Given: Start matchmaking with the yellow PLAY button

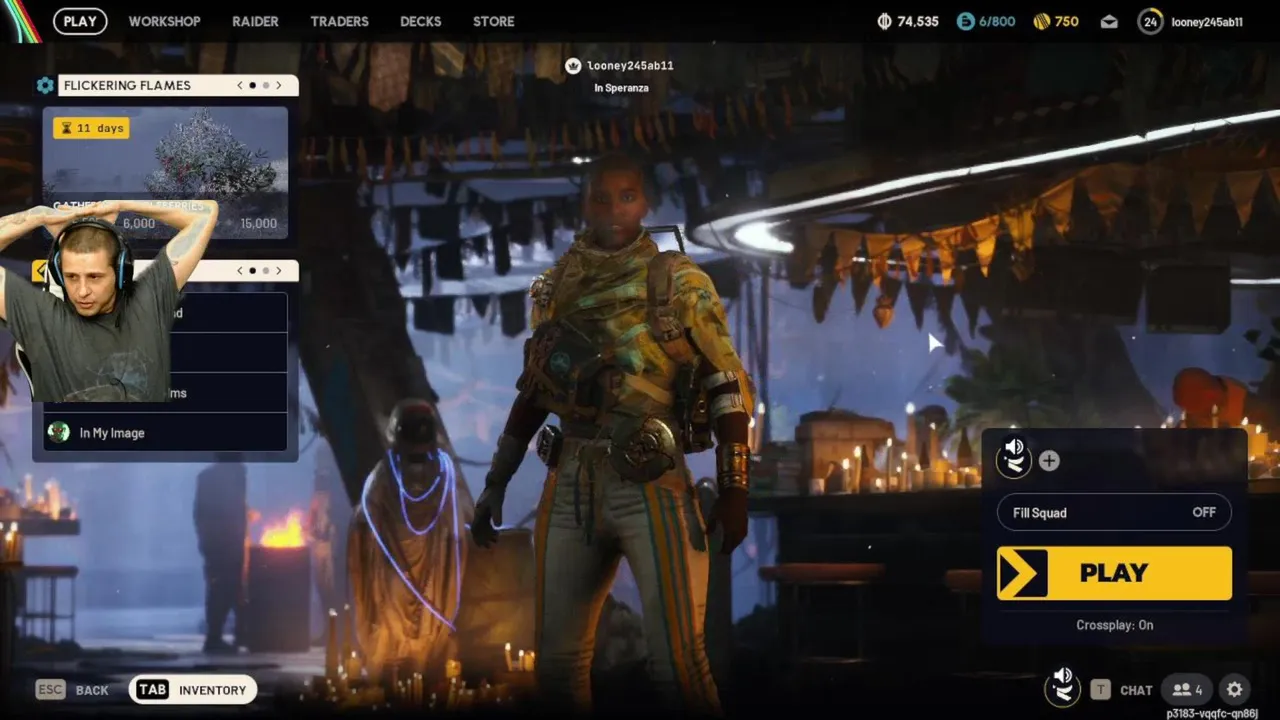Looking at the screenshot, I should click(x=1114, y=573).
